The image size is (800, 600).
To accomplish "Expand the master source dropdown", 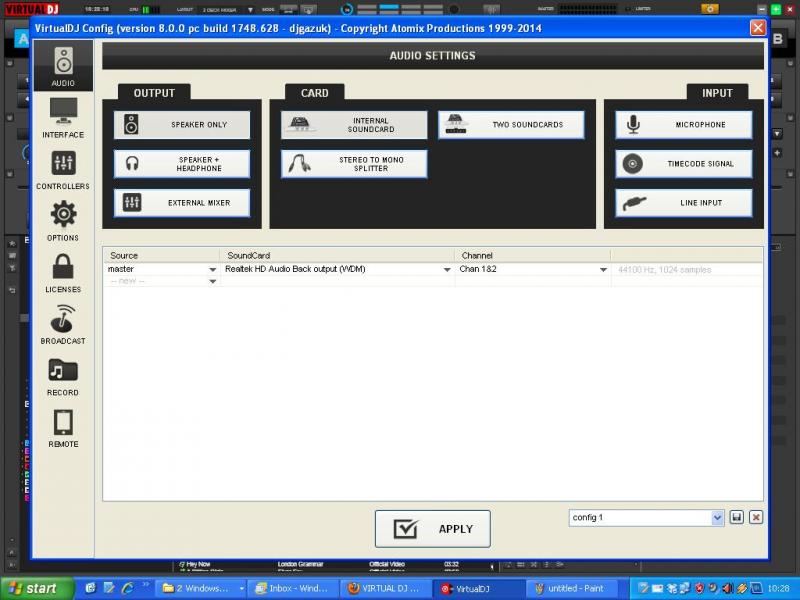I will [x=213, y=269].
